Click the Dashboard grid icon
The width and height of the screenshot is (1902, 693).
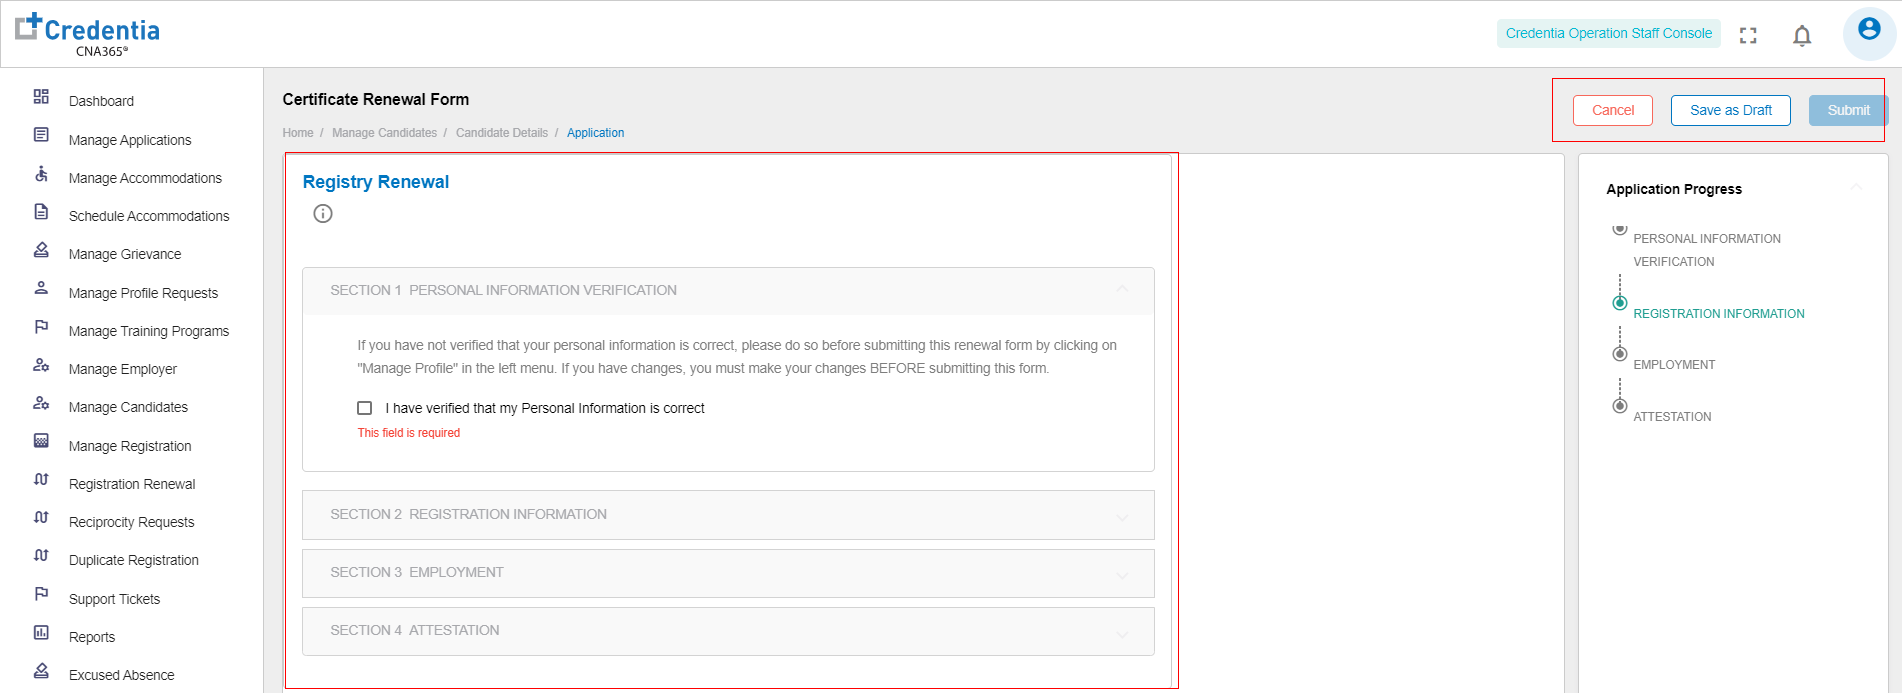pyautogui.click(x=41, y=97)
